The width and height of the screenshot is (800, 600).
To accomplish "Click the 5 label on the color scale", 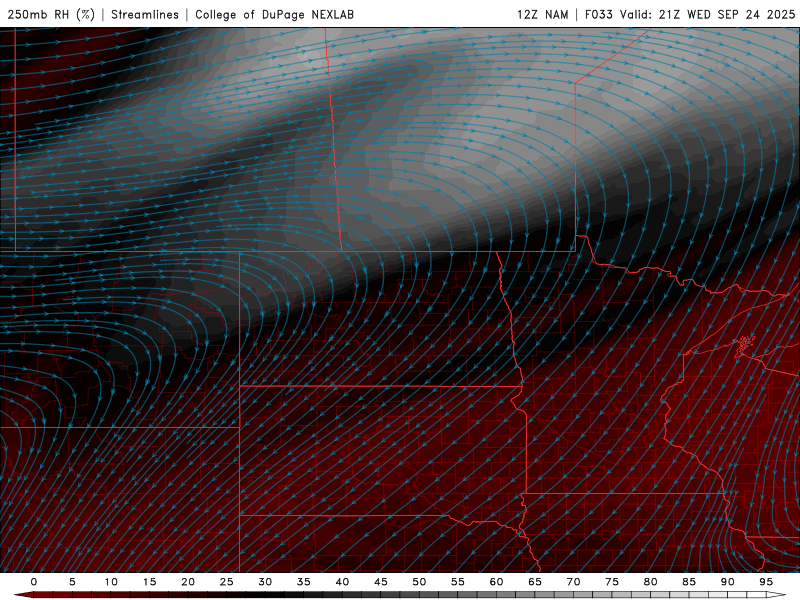I will coord(72,582).
